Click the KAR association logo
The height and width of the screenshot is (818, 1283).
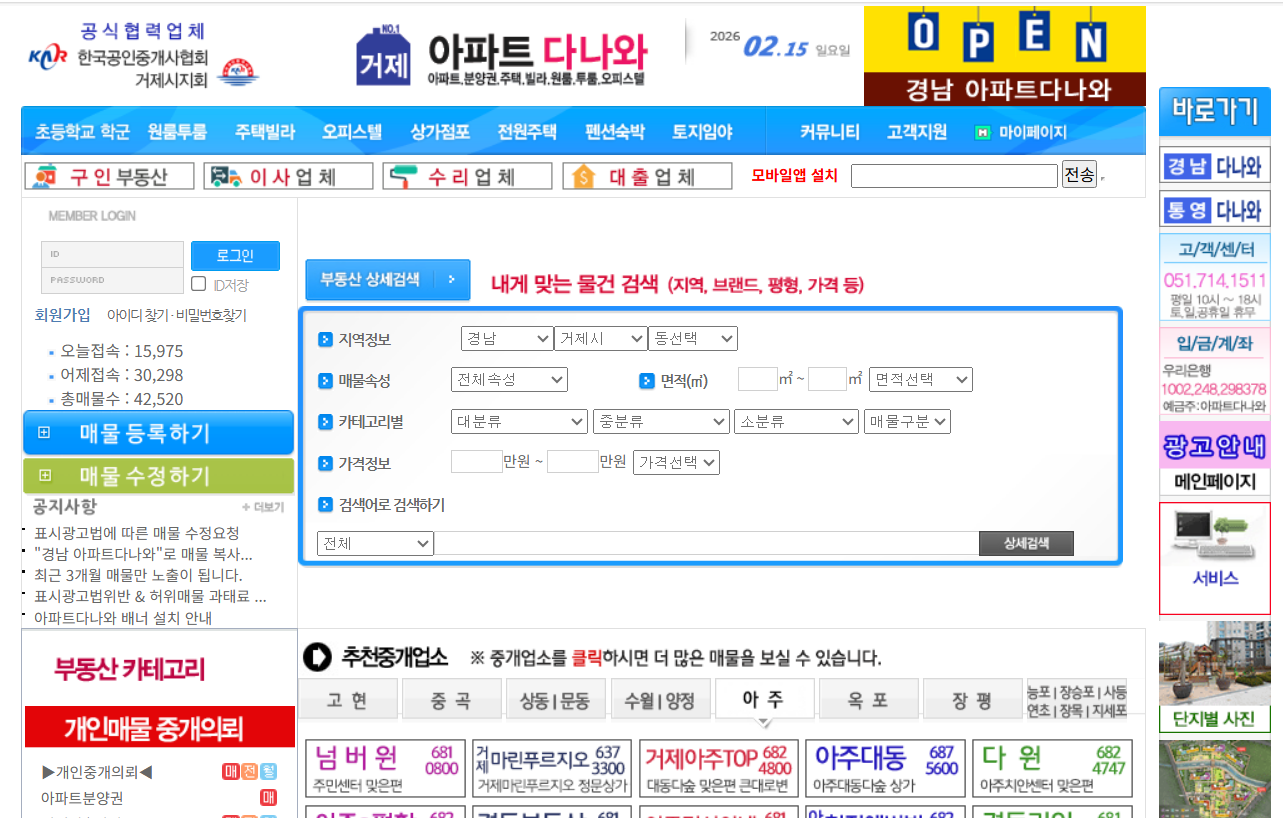coord(48,55)
